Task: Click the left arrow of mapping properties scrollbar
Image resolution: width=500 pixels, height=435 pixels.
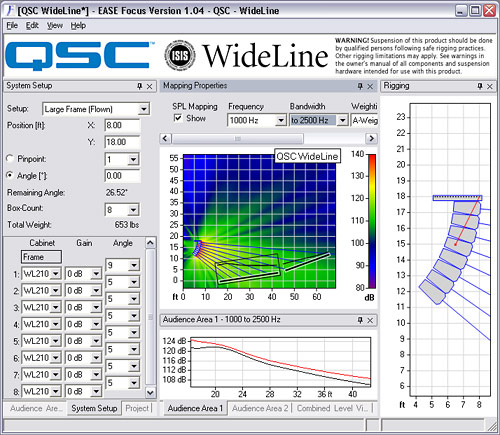Action: (166, 138)
